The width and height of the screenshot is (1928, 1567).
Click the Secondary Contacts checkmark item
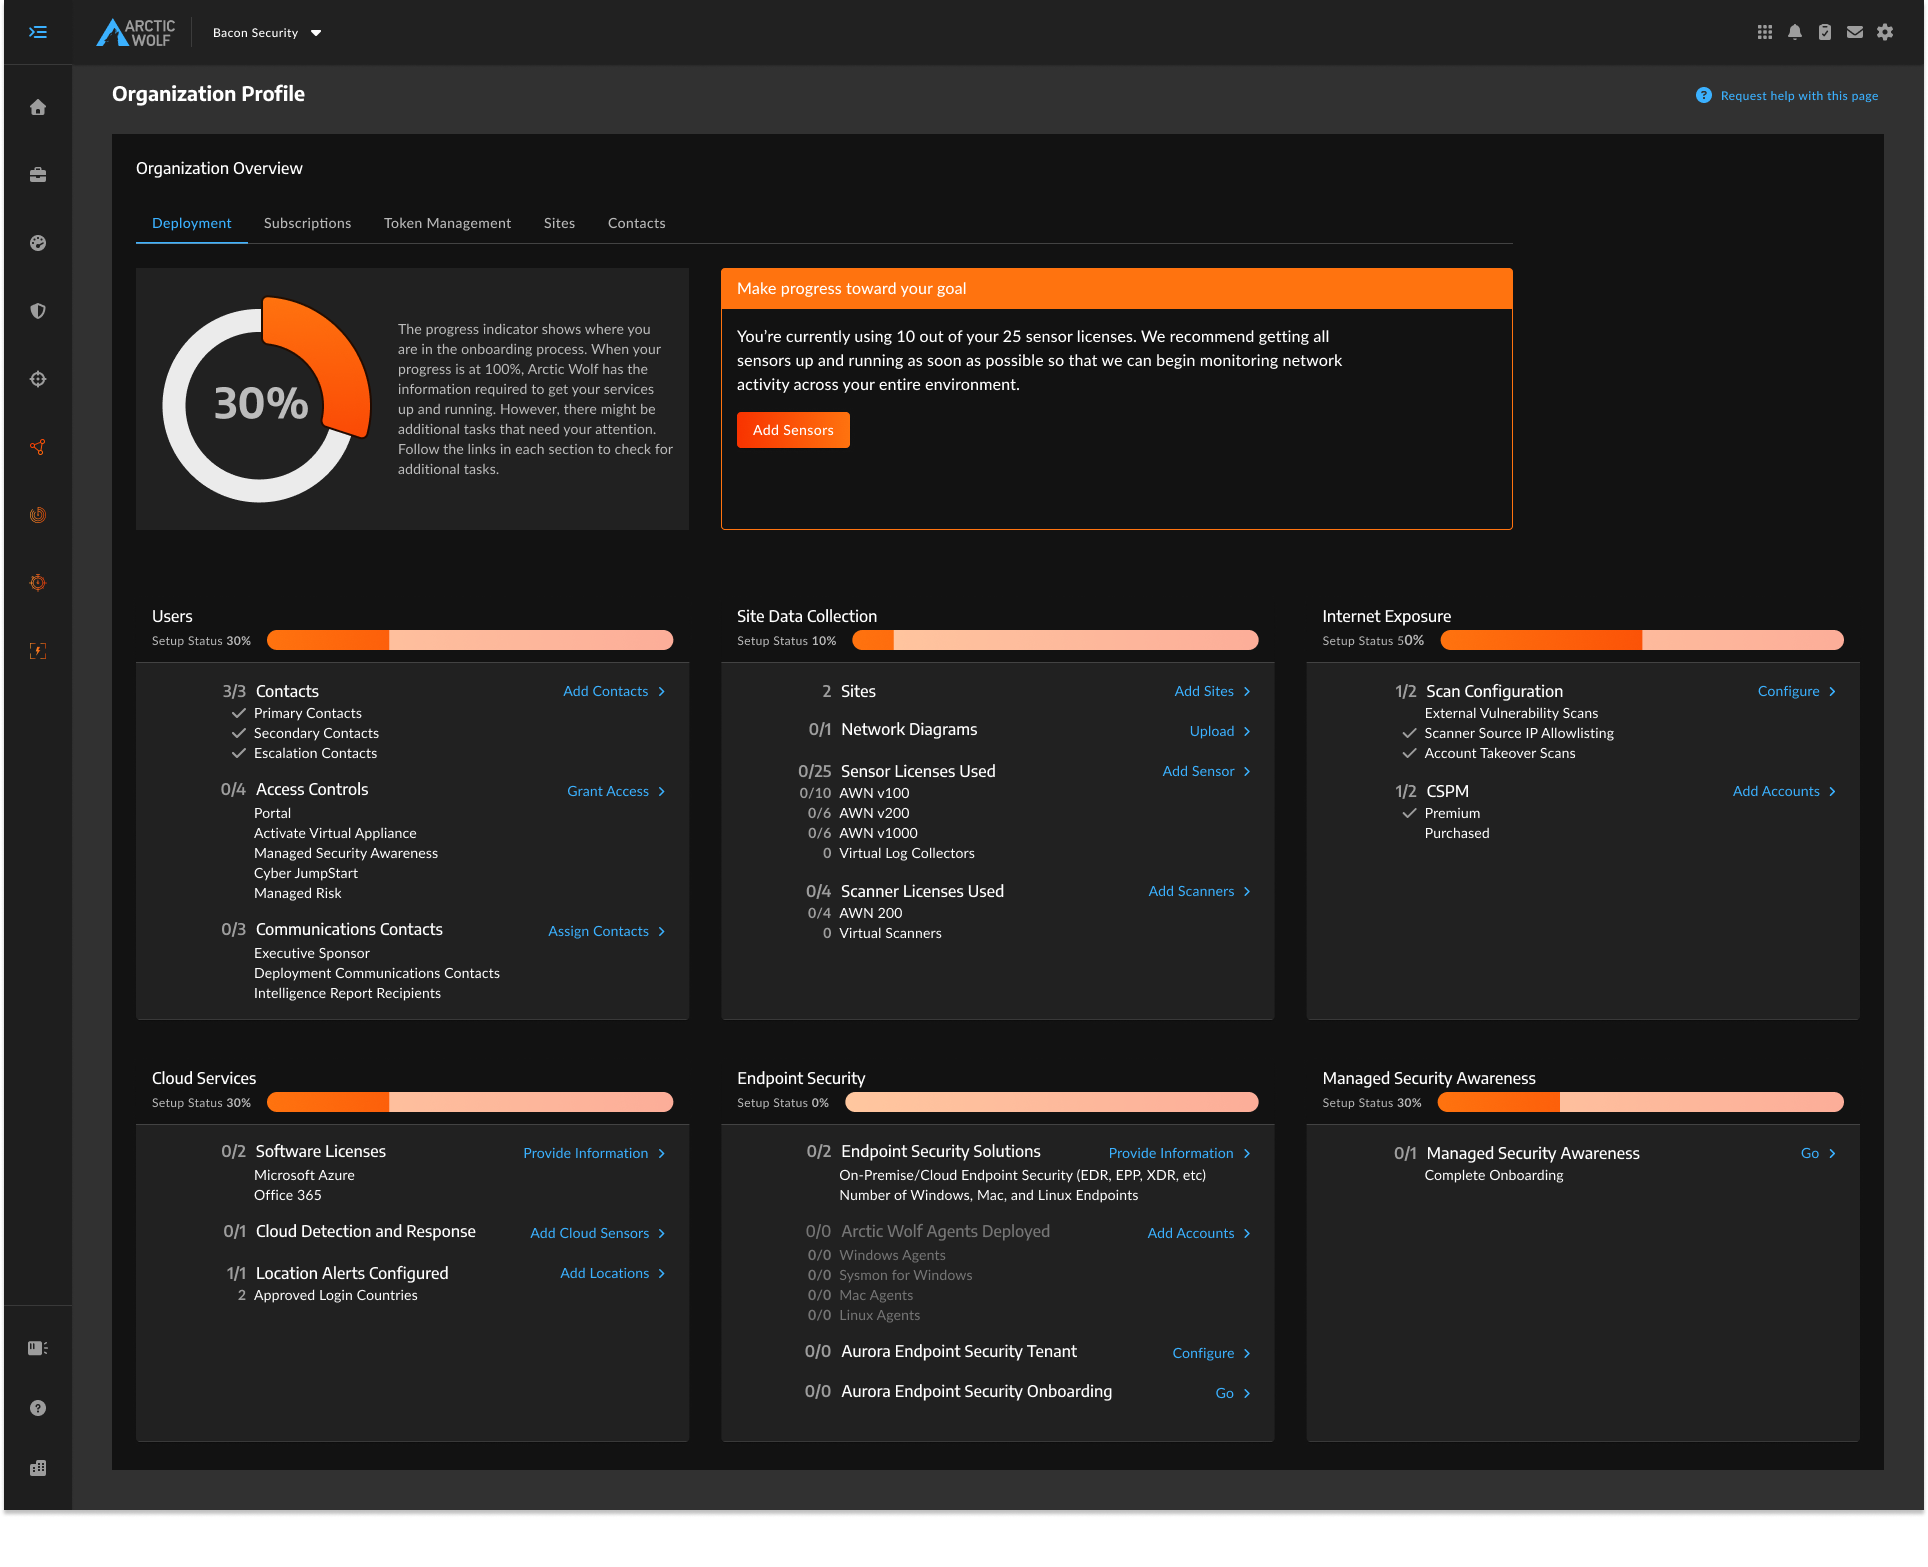point(305,733)
